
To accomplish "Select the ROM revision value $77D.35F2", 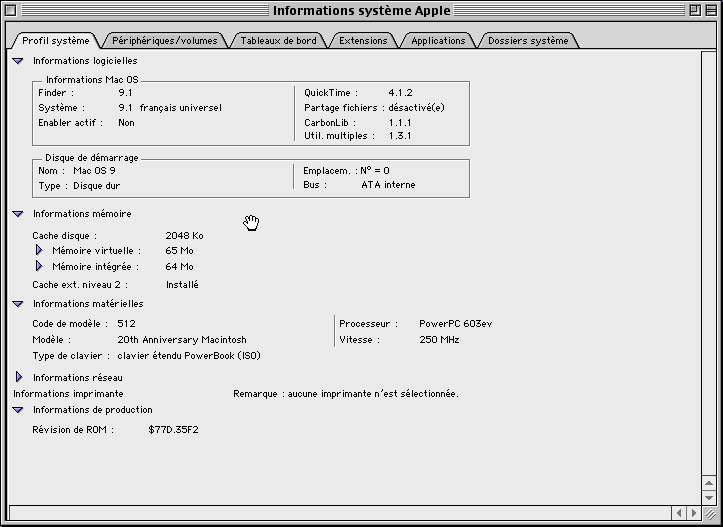I will pyautogui.click(x=173, y=430).
